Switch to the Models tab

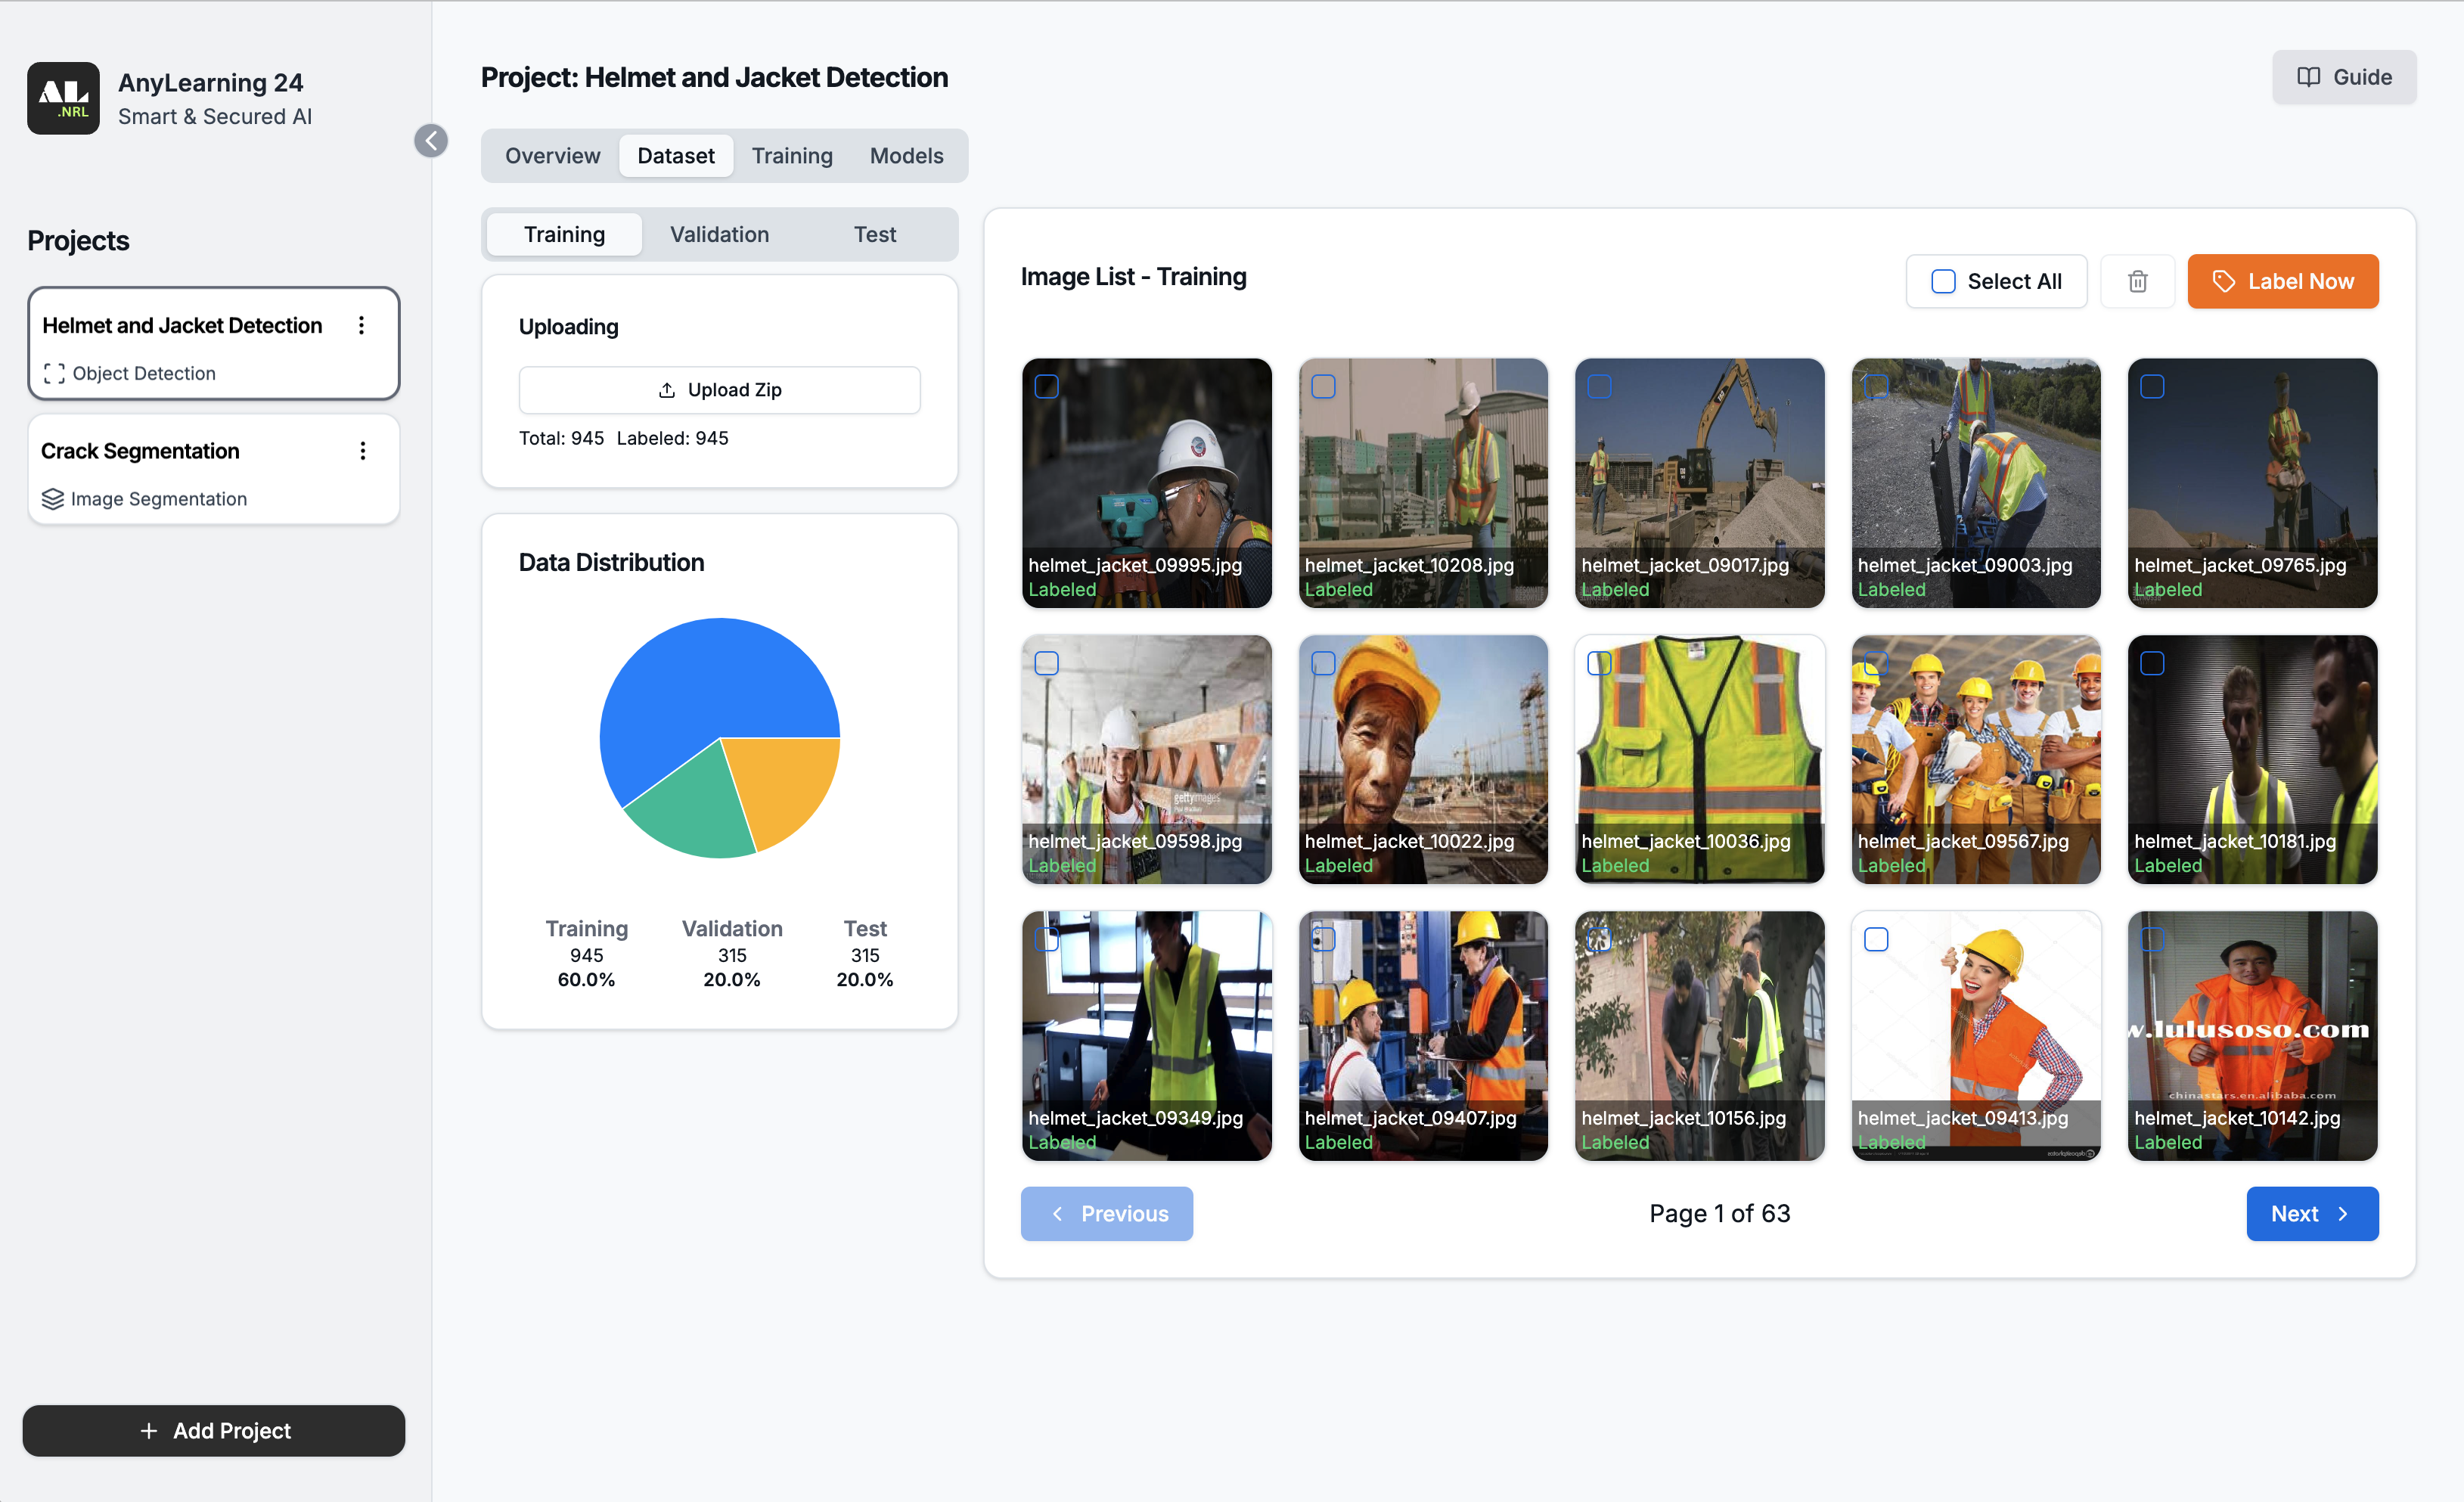click(x=906, y=156)
